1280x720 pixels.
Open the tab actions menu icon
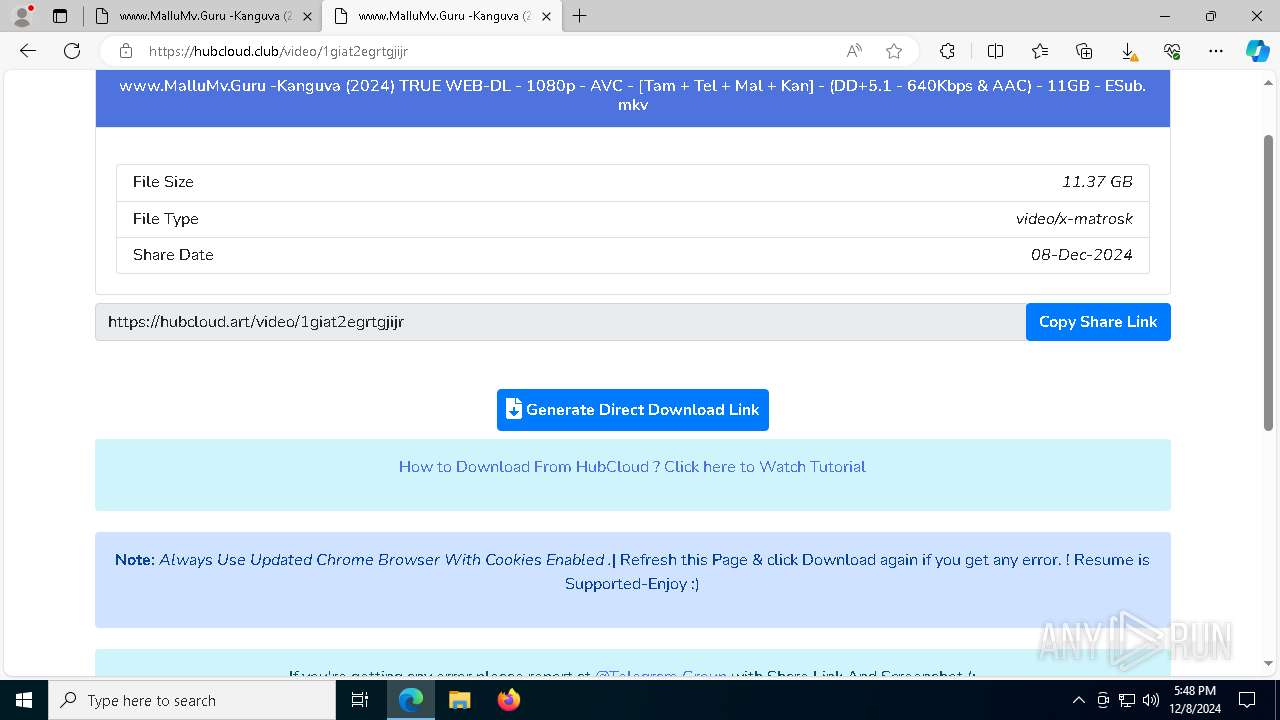pyautogui.click(x=60, y=16)
